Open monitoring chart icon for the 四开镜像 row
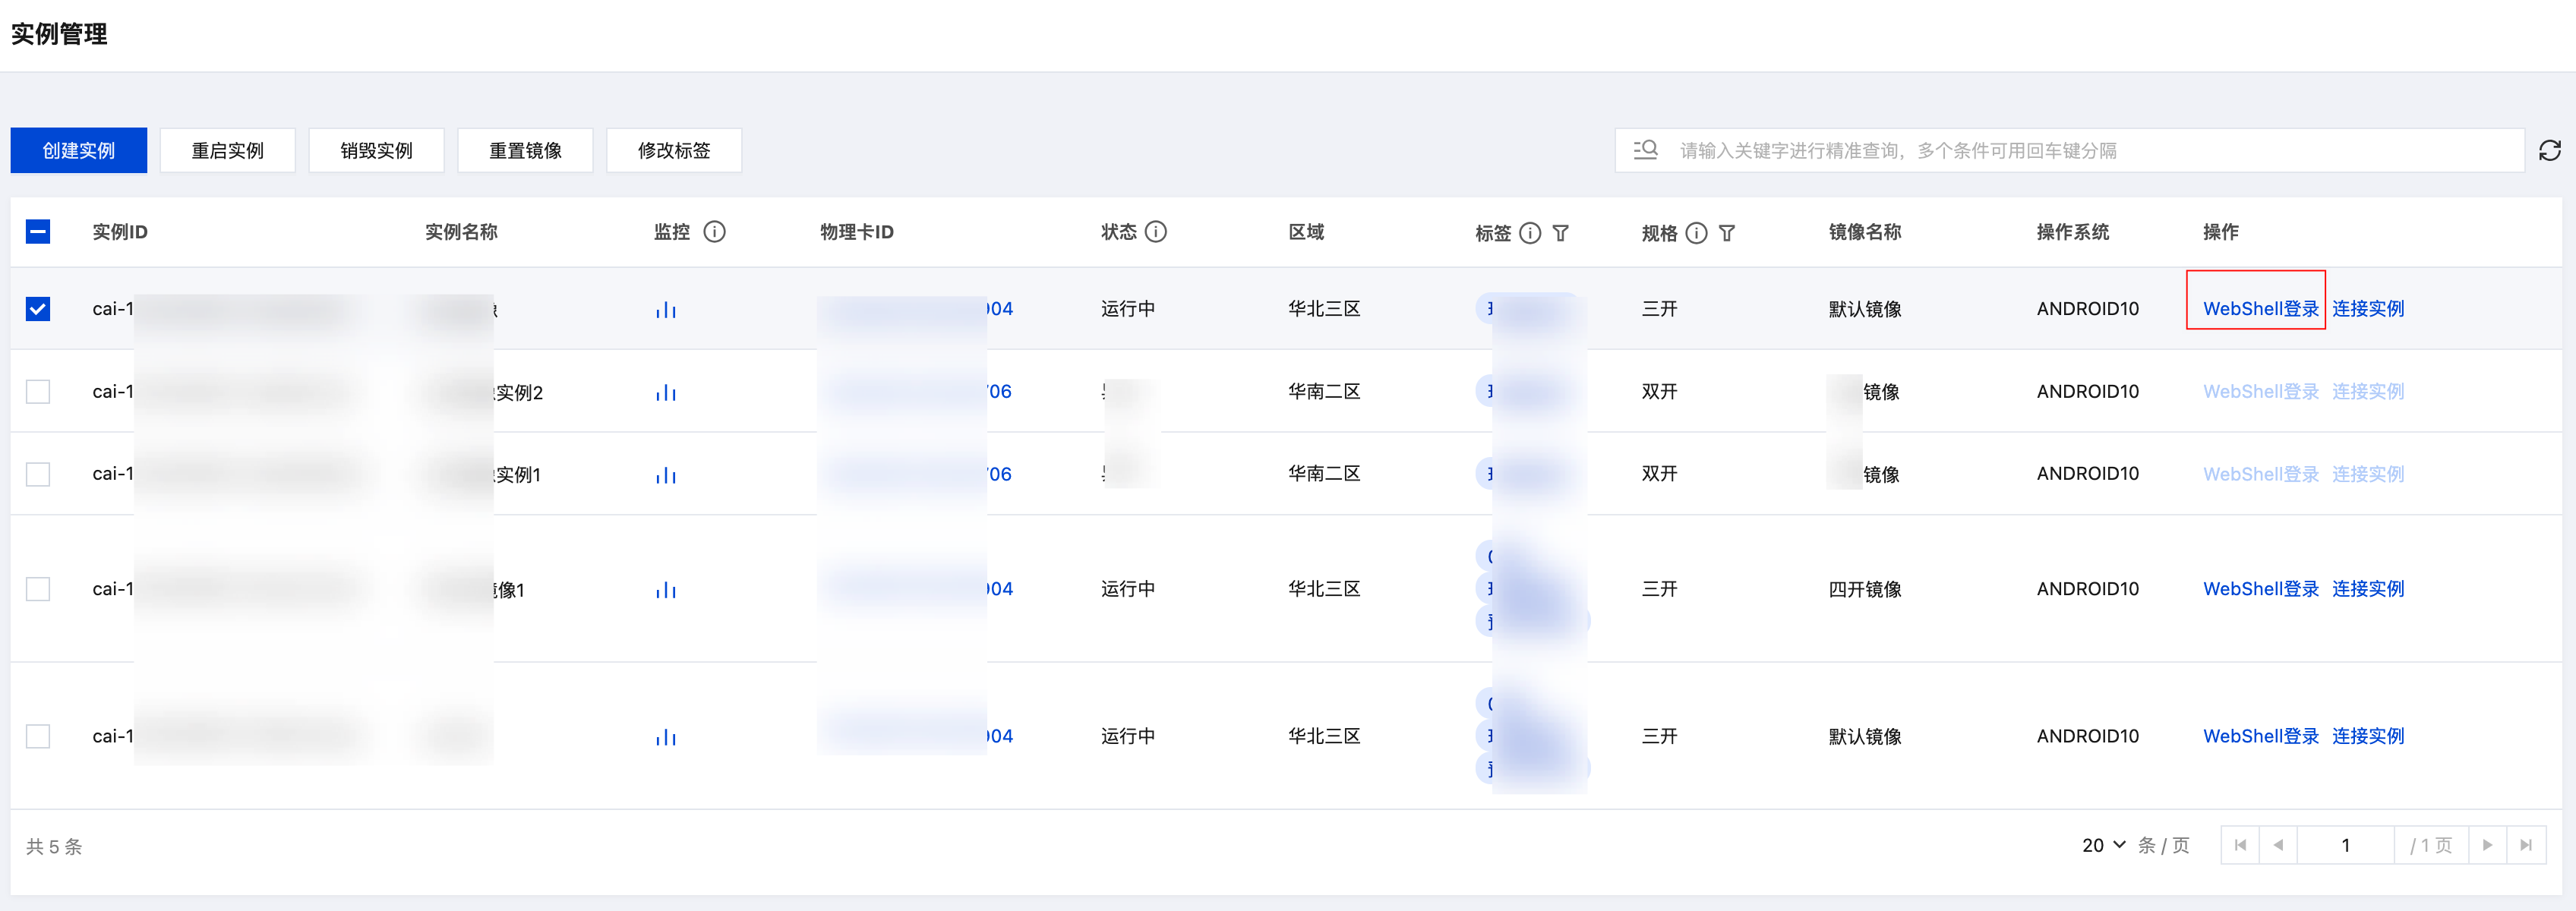 point(666,590)
